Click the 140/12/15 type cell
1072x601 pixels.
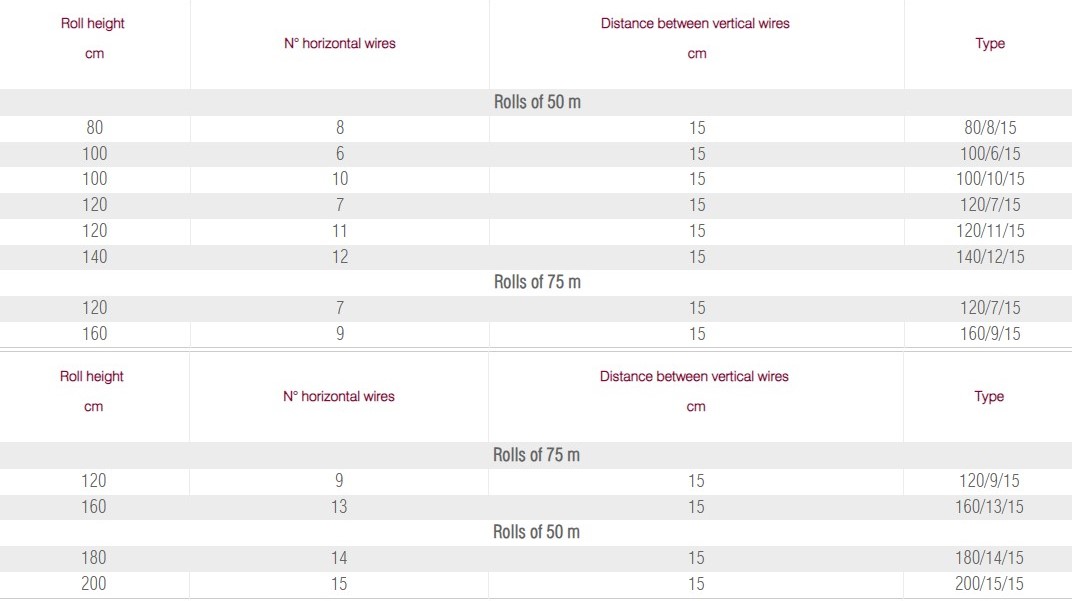pos(990,257)
